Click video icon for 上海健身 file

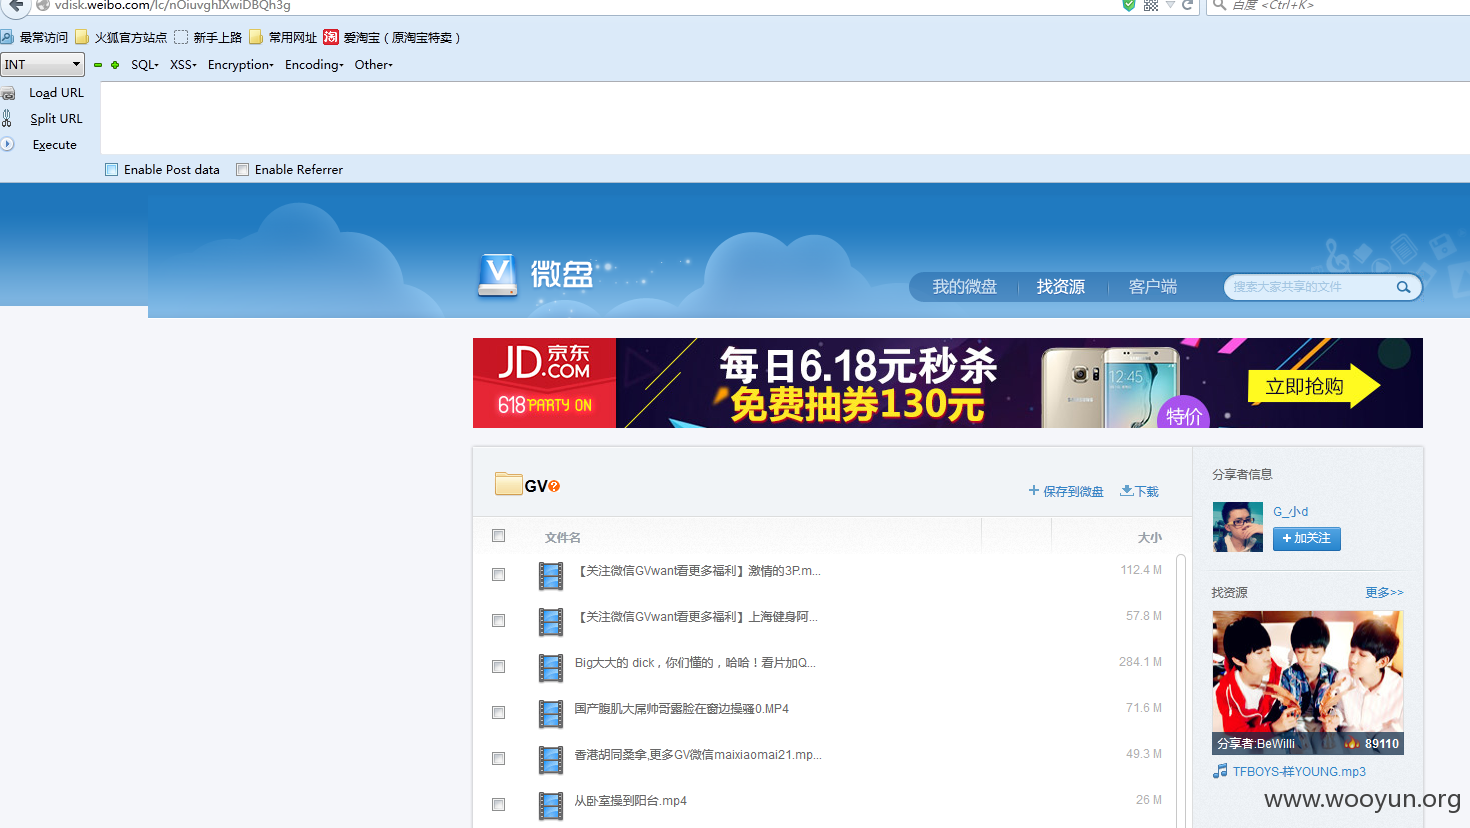coord(551,622)
